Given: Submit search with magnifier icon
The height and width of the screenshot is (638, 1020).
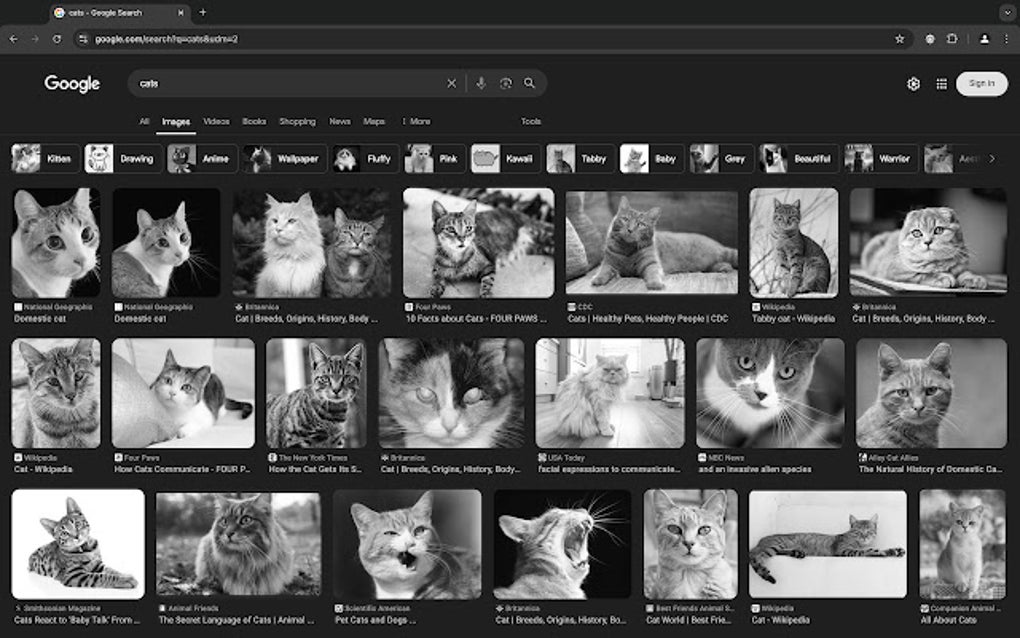Looking at the screenshot, I should coord(530,83).
